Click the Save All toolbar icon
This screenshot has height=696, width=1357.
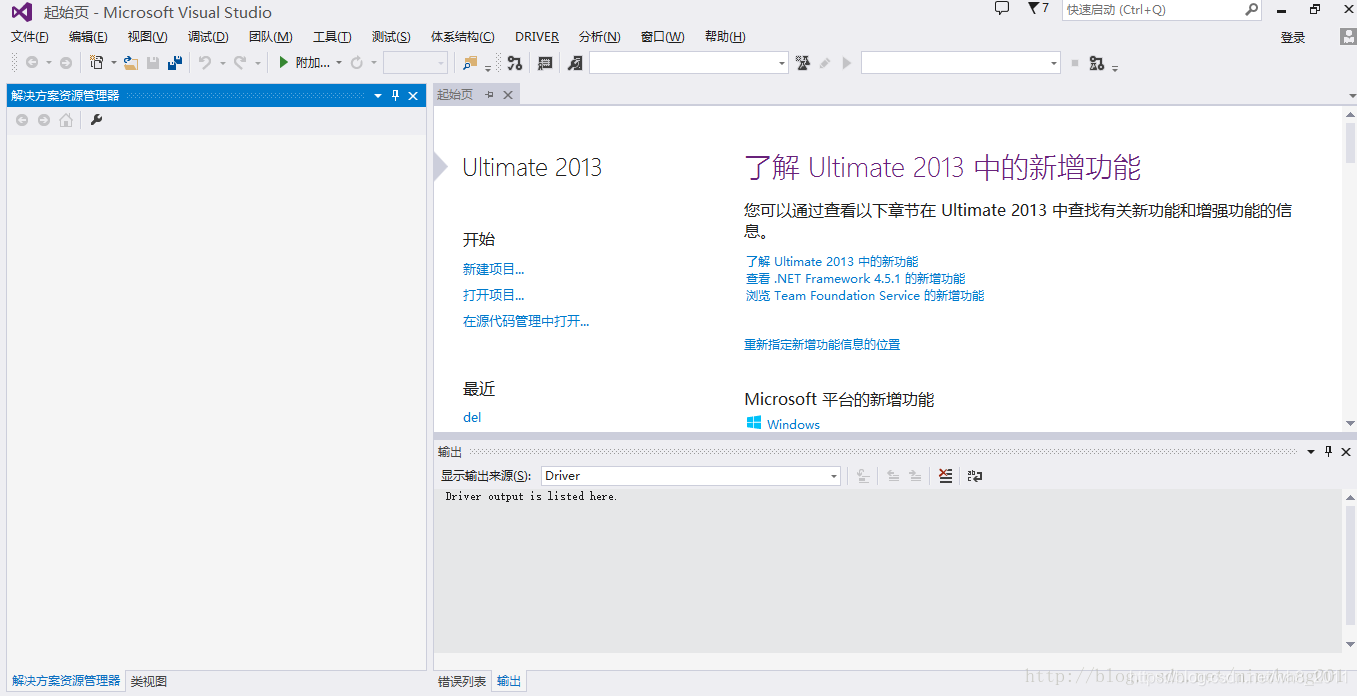[x=175, y=63]
